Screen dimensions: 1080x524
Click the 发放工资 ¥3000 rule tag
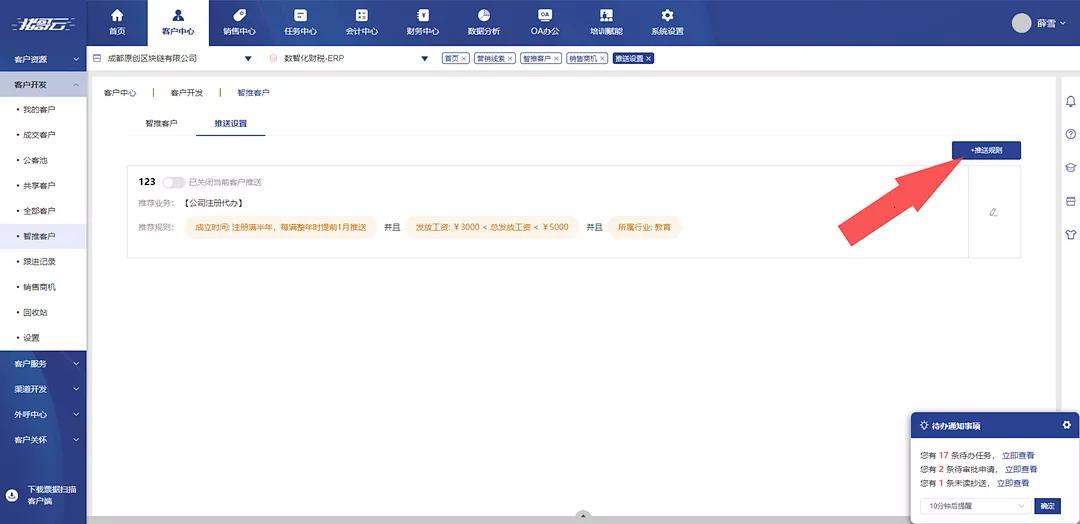[492, 227]
